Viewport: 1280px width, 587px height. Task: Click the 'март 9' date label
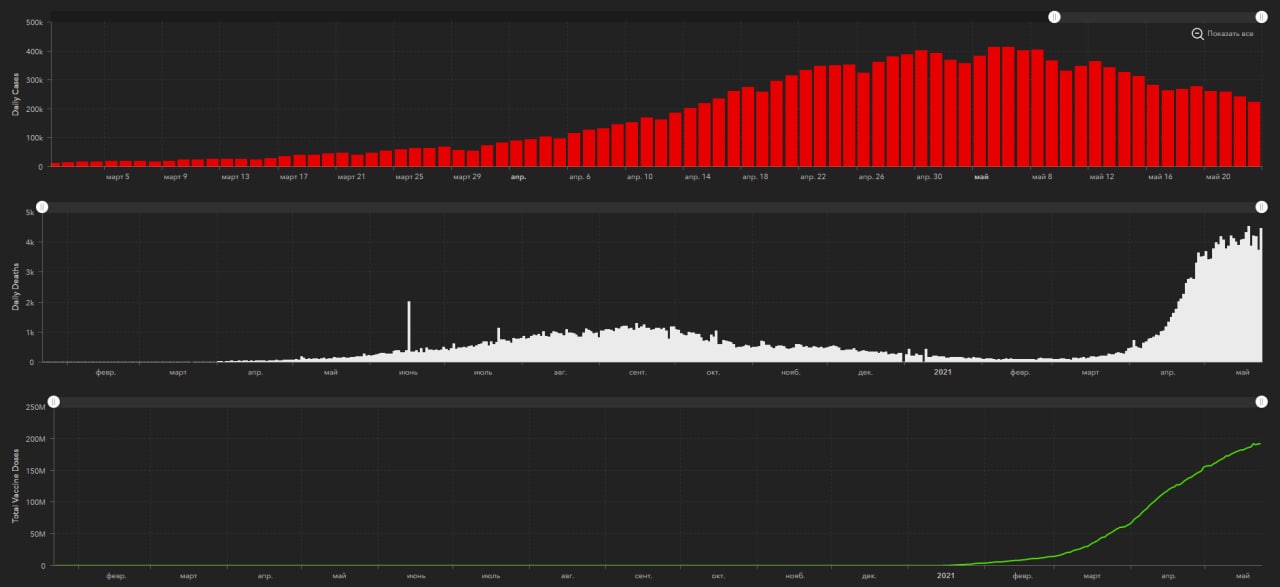(x=176, y=177)
